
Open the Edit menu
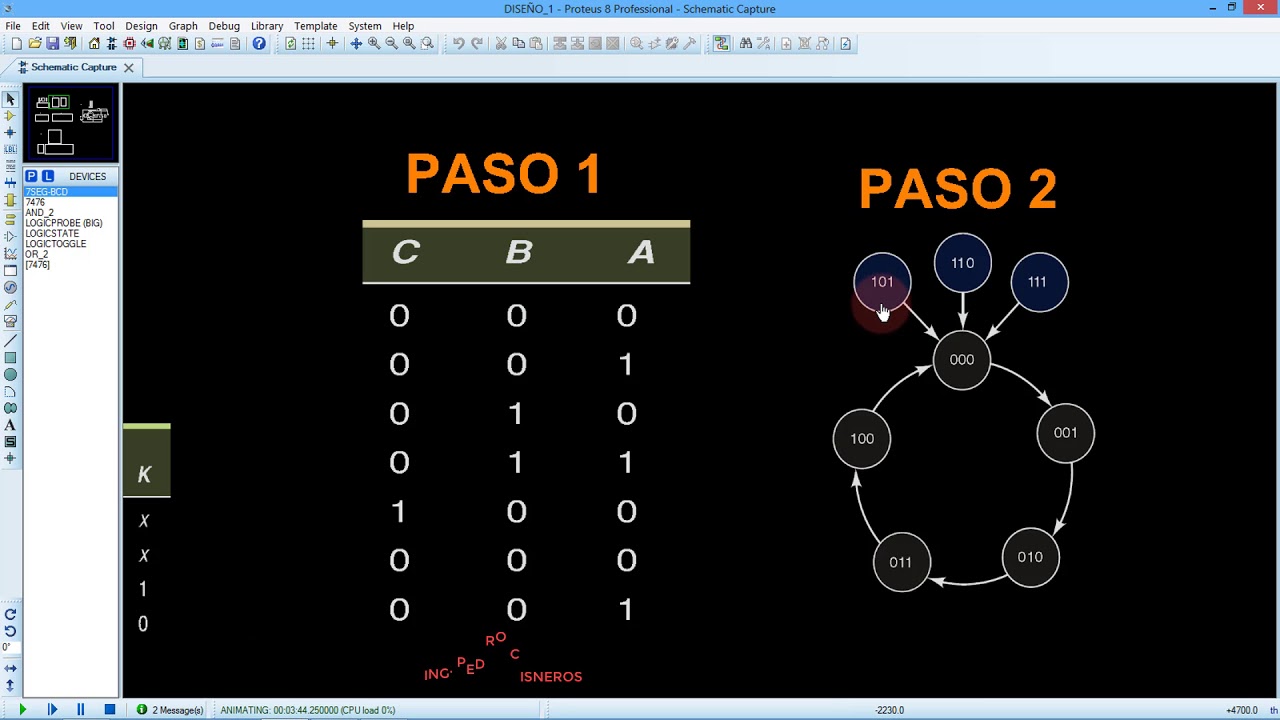41,26
